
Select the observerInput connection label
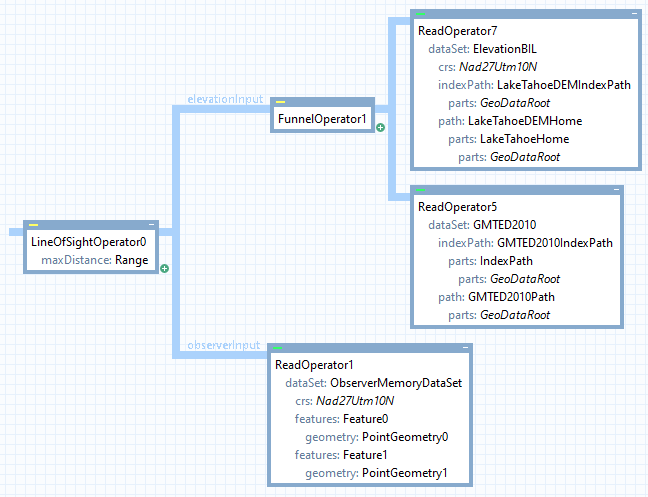[223, 345]
